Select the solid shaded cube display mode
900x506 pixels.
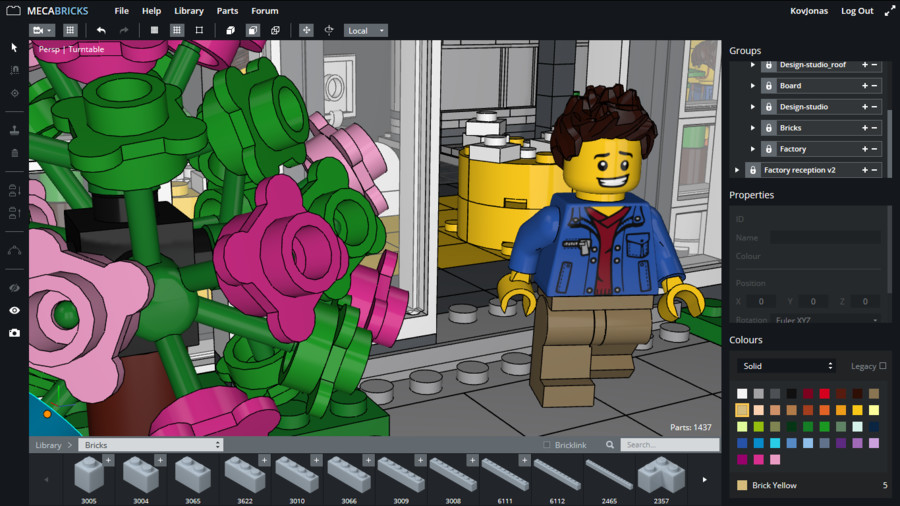click(230, 30)
